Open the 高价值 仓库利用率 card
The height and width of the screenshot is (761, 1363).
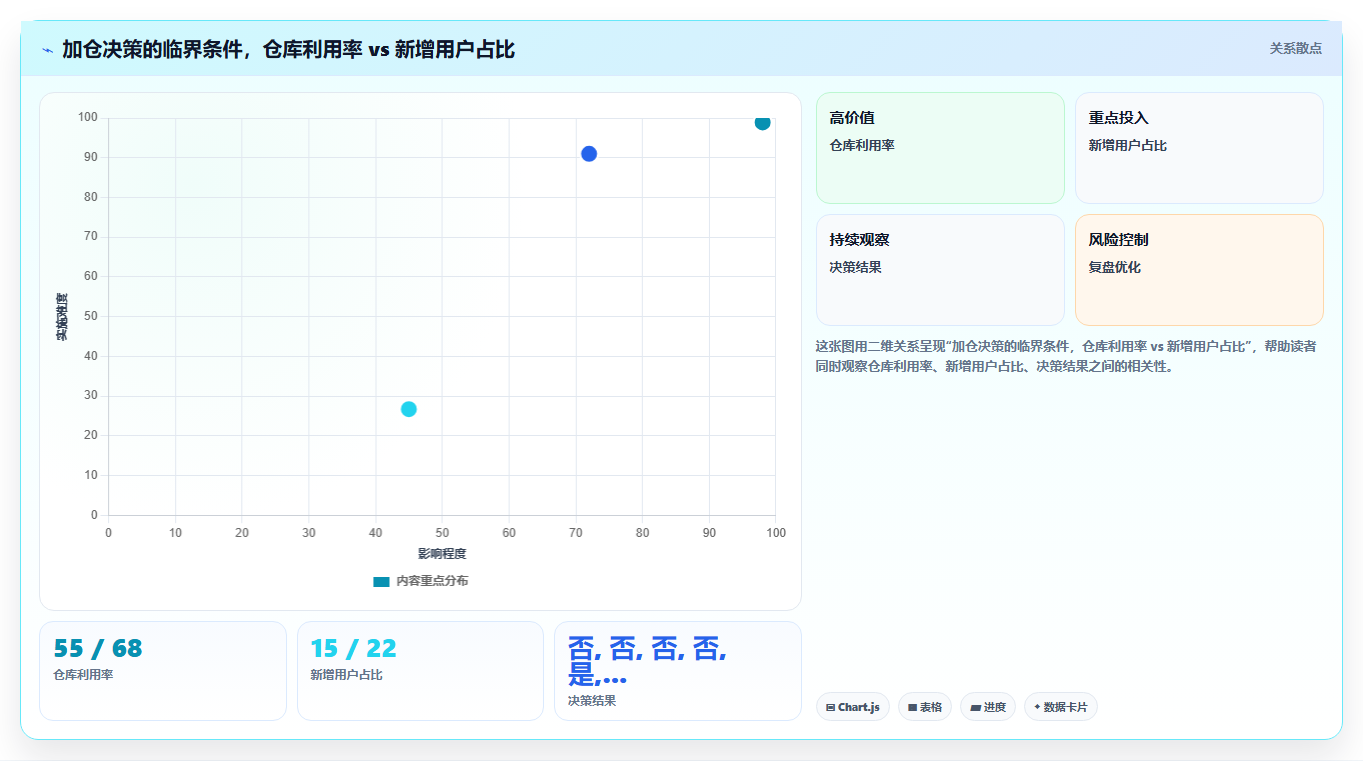[x=940, y=148]
